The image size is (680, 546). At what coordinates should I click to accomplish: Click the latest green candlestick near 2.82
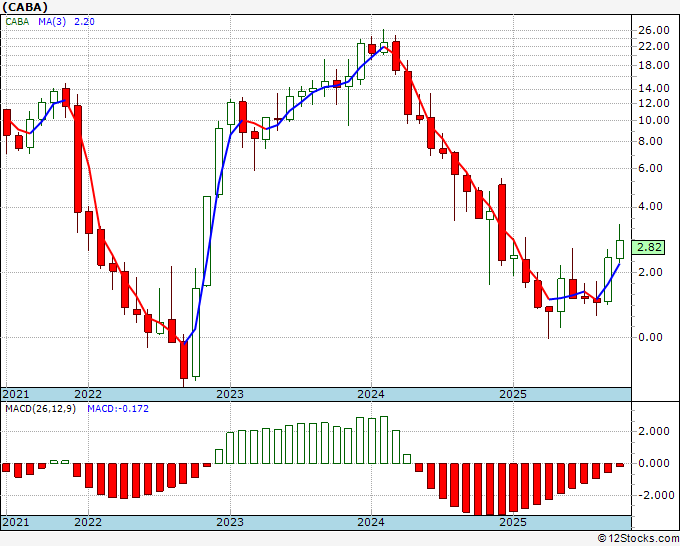620,249
